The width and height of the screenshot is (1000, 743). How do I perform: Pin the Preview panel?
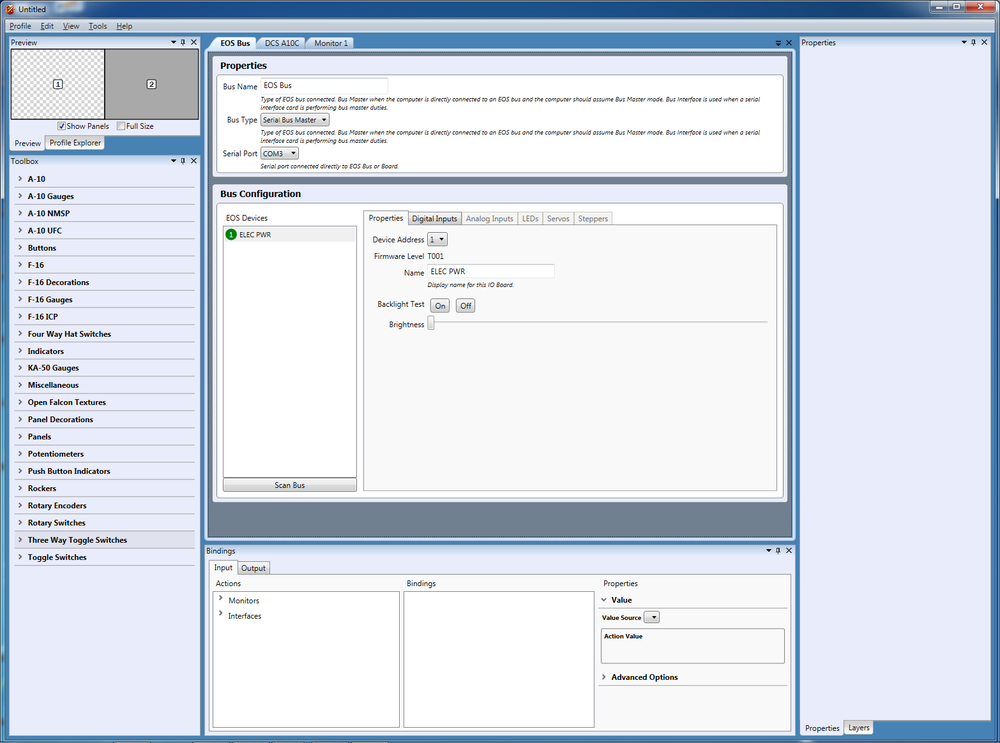click(183, 42)
